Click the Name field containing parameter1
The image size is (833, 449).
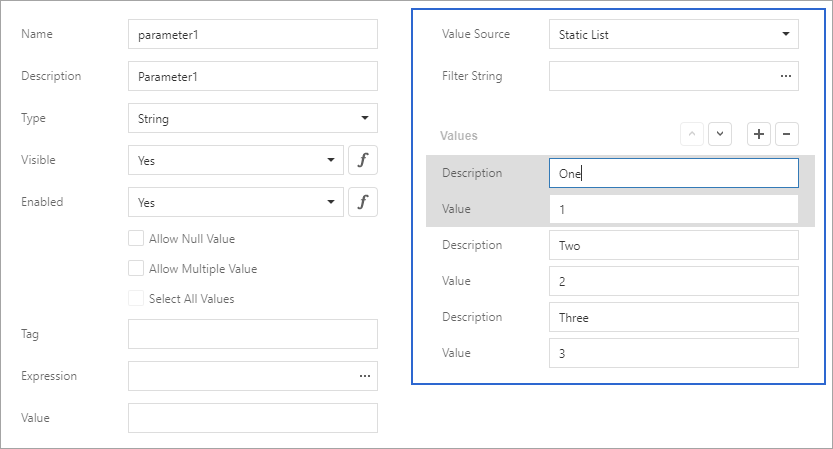[x=252, y=34]
